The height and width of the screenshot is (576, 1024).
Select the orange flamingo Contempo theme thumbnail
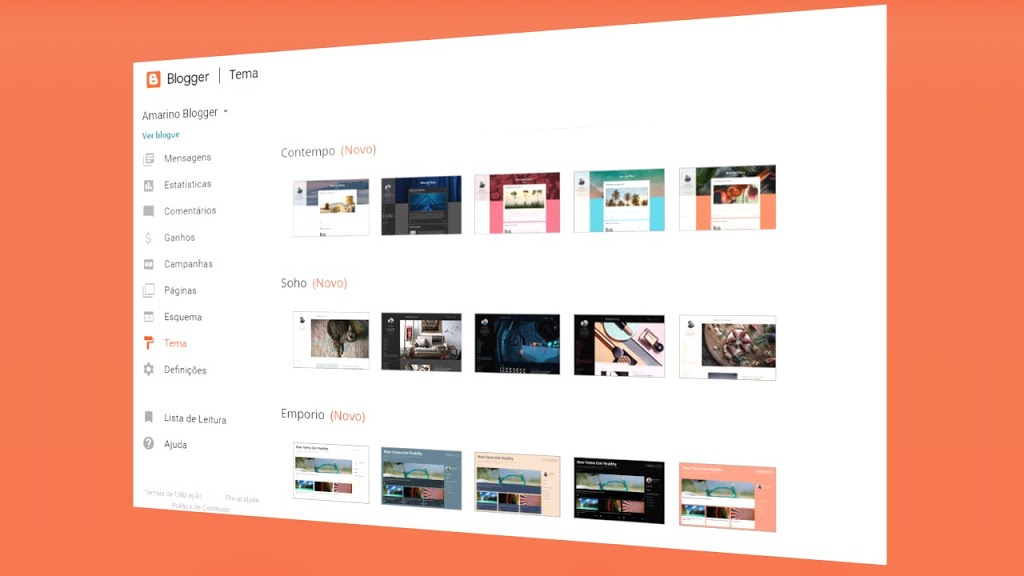click(728, 198)
